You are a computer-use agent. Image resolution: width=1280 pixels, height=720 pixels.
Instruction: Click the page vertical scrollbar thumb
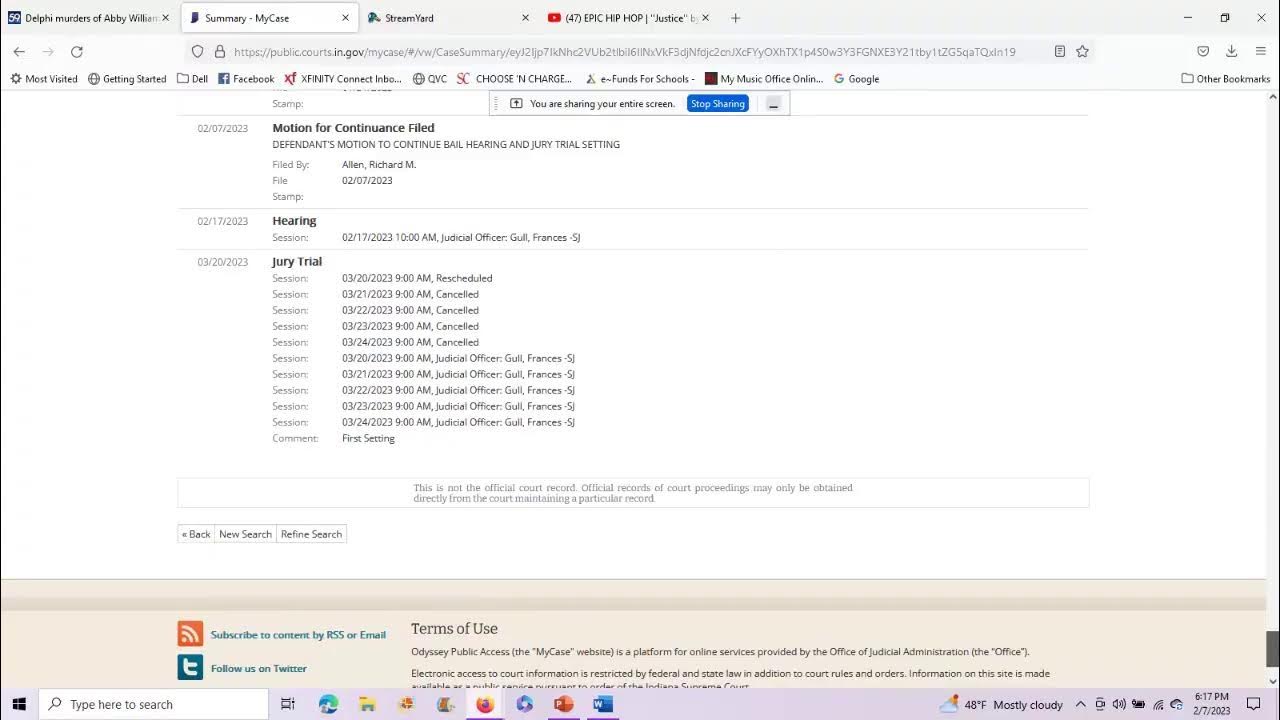1273,649
